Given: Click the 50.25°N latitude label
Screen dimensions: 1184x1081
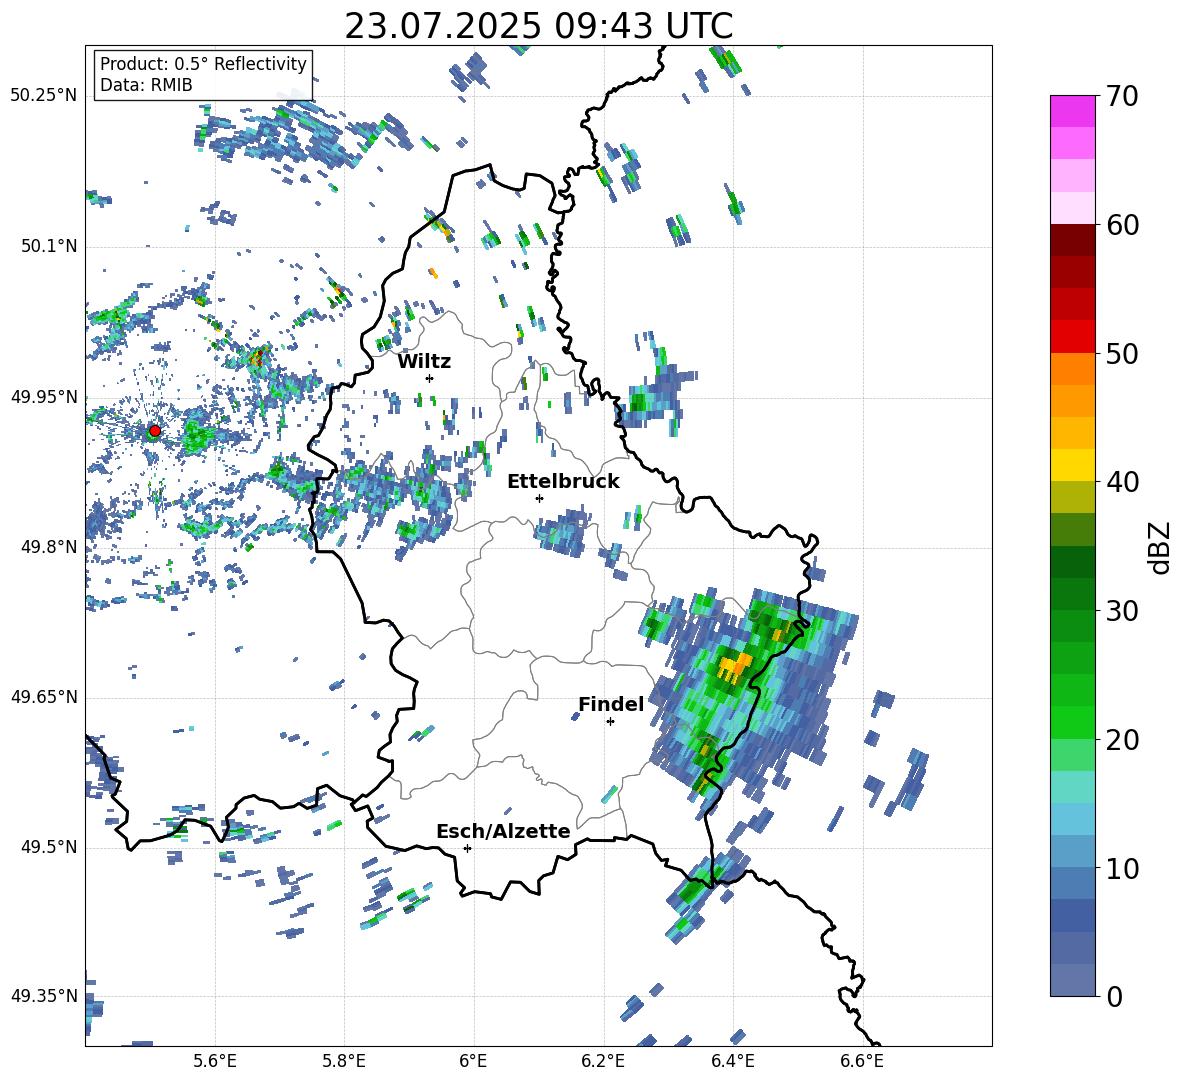Looking at the screenshot, I should 44,95.
